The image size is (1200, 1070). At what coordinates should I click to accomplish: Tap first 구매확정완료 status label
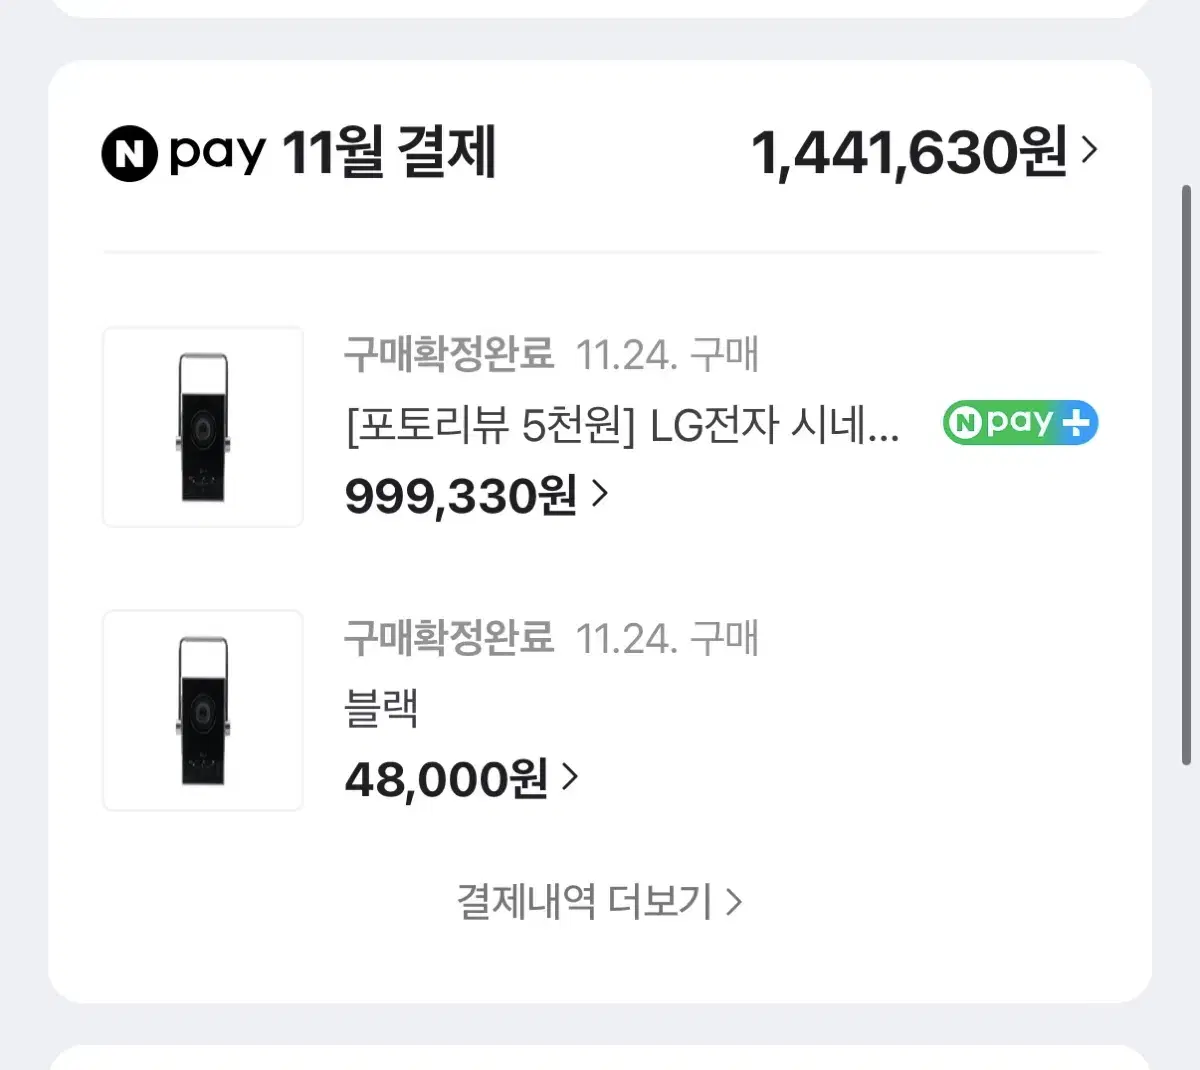449,354
